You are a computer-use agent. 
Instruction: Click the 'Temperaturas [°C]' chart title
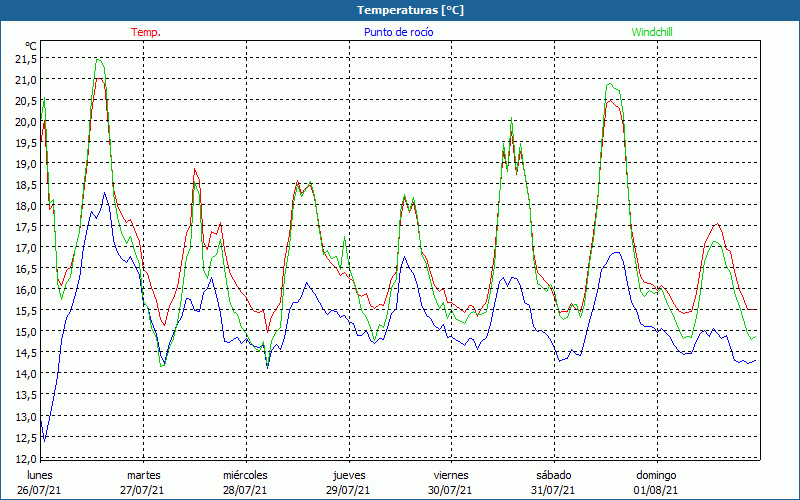410,10
